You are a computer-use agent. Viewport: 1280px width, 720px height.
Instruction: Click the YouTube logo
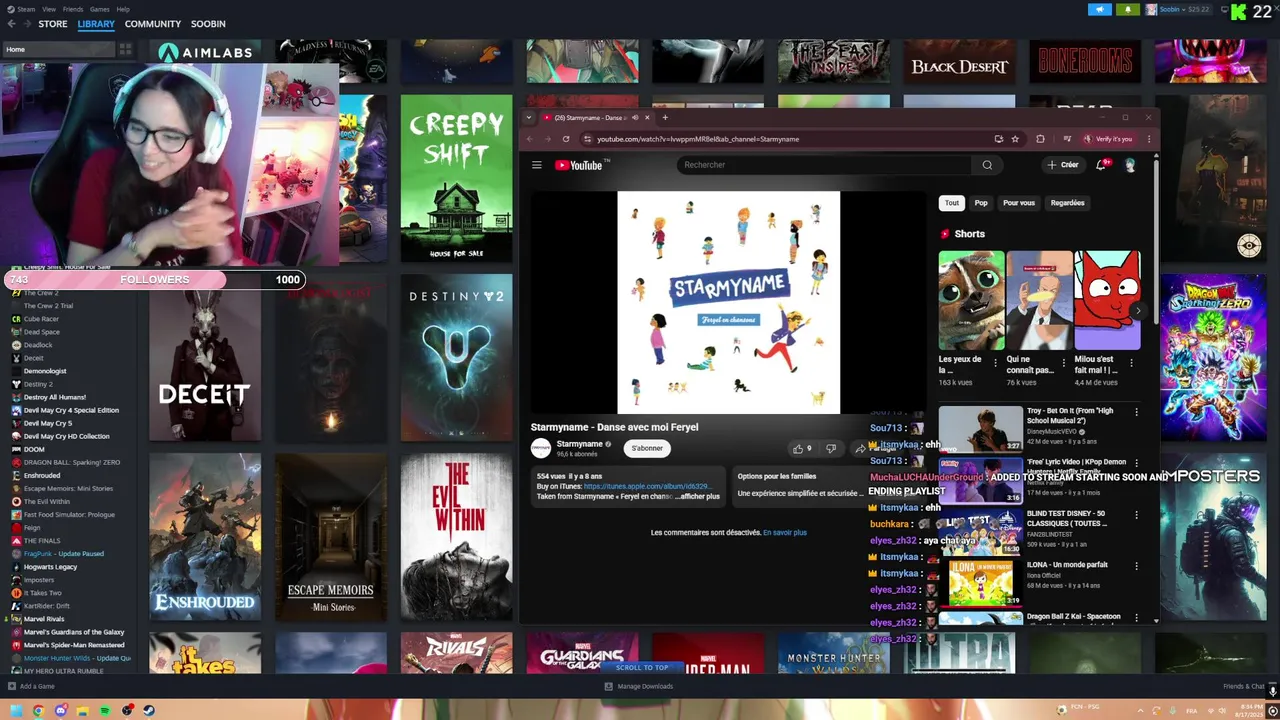pos(579,165)
